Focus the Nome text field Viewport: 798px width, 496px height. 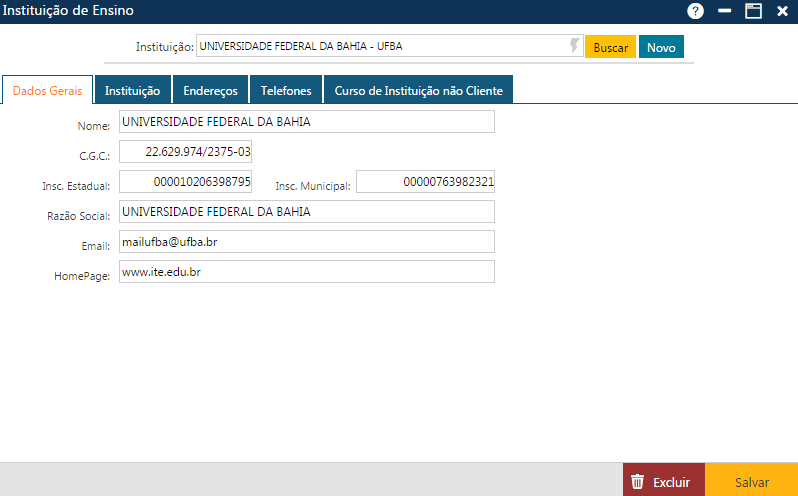pyautogui.click(x=306, y=122)
